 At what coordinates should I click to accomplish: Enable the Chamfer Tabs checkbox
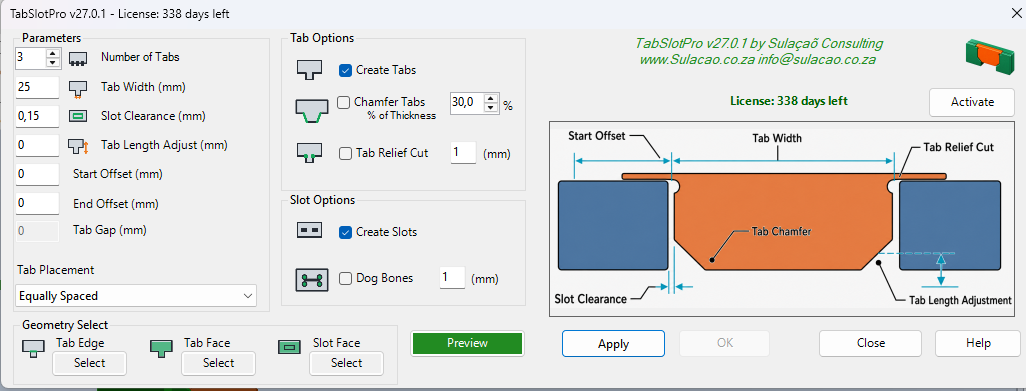click(x=344, y=102)
